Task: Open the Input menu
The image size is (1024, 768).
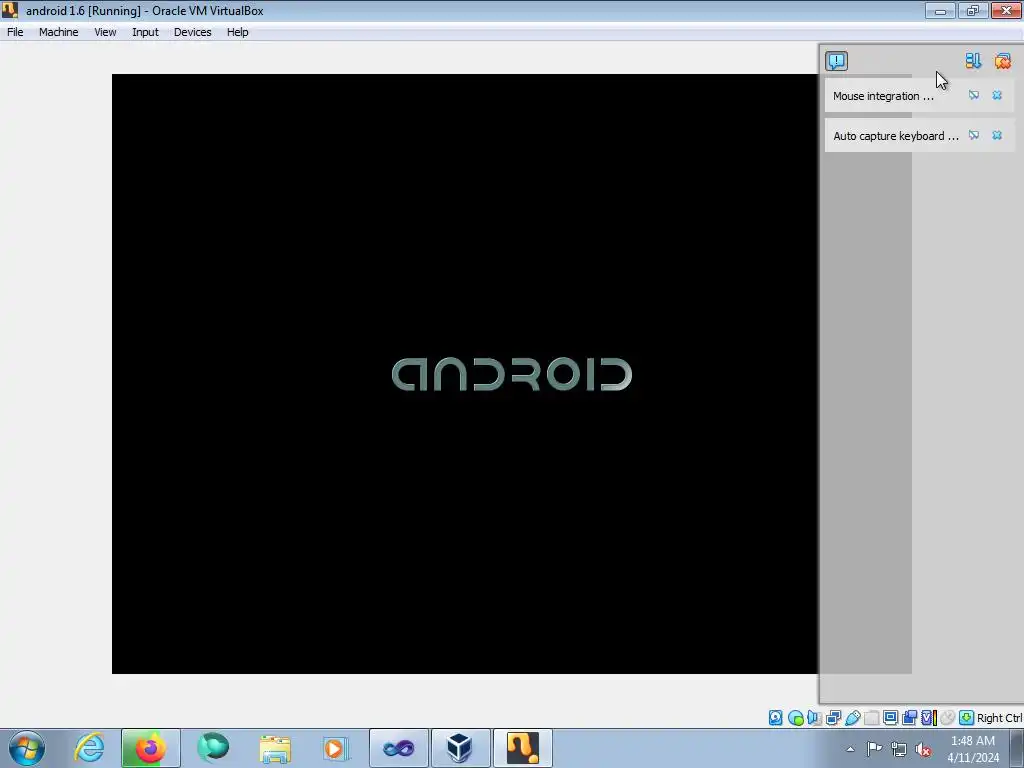Action: [x=145, y=32]
